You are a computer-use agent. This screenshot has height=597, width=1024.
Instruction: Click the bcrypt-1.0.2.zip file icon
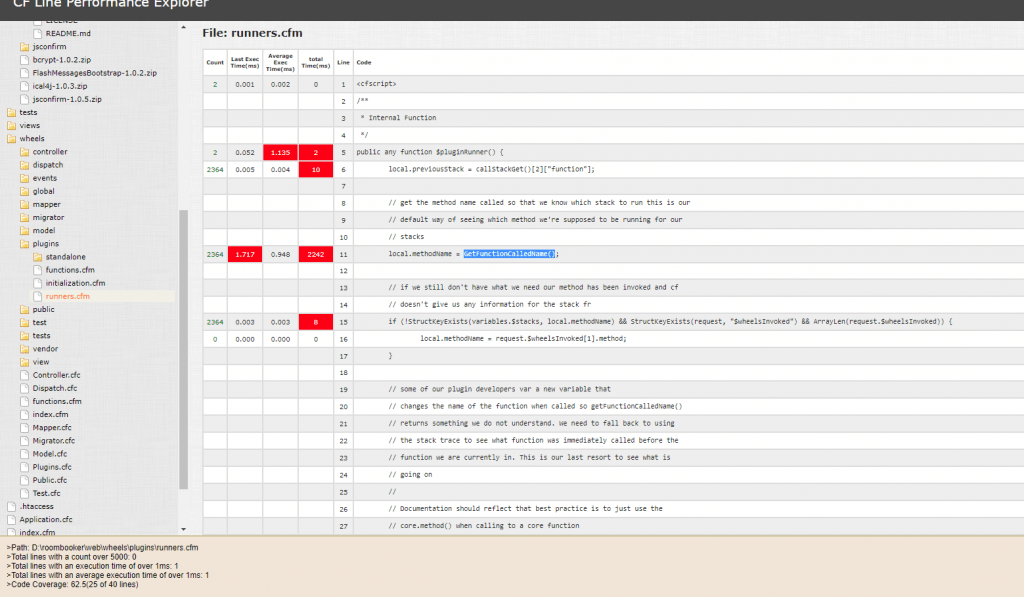(24, 59)
